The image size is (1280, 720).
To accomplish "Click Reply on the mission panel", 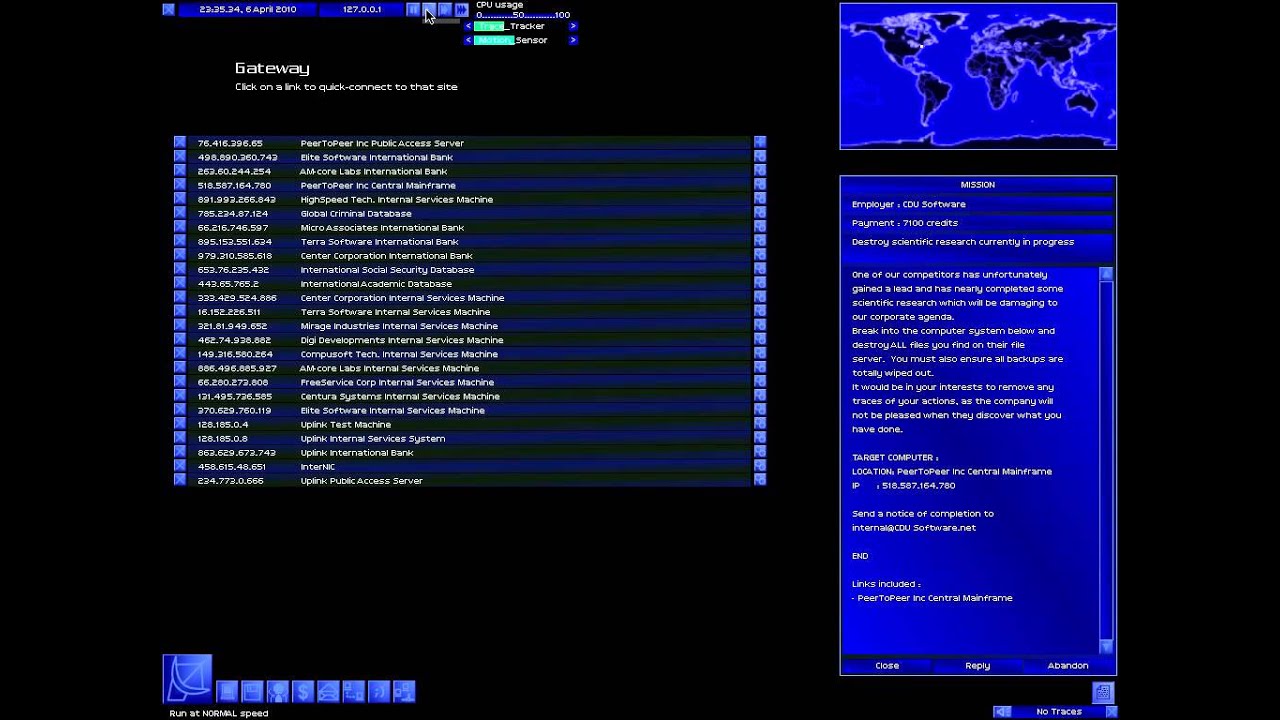I will [978, 665].
